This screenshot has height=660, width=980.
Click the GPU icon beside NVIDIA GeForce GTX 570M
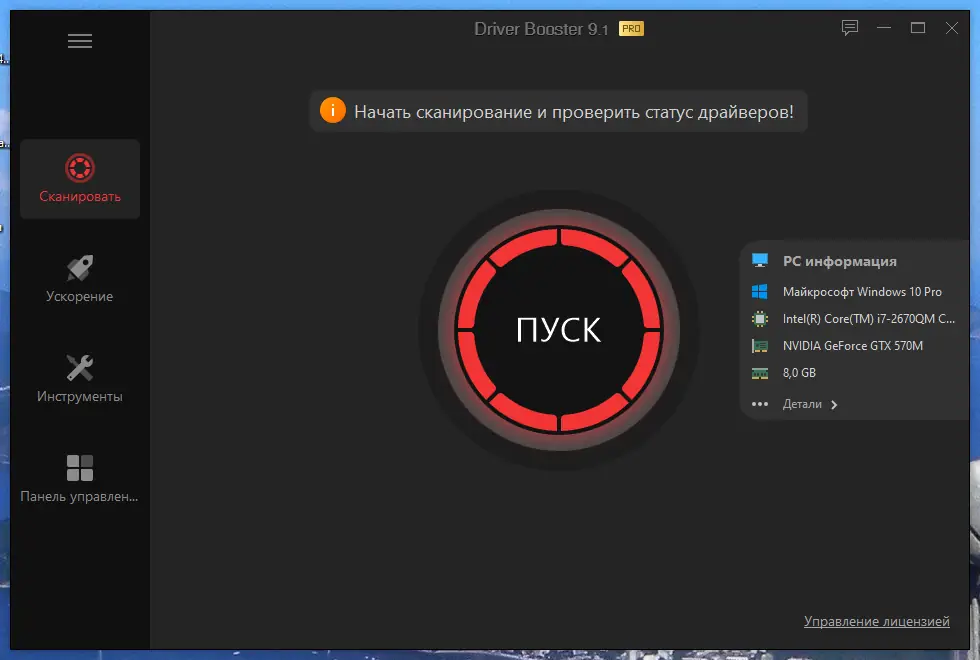pos(759,345)
